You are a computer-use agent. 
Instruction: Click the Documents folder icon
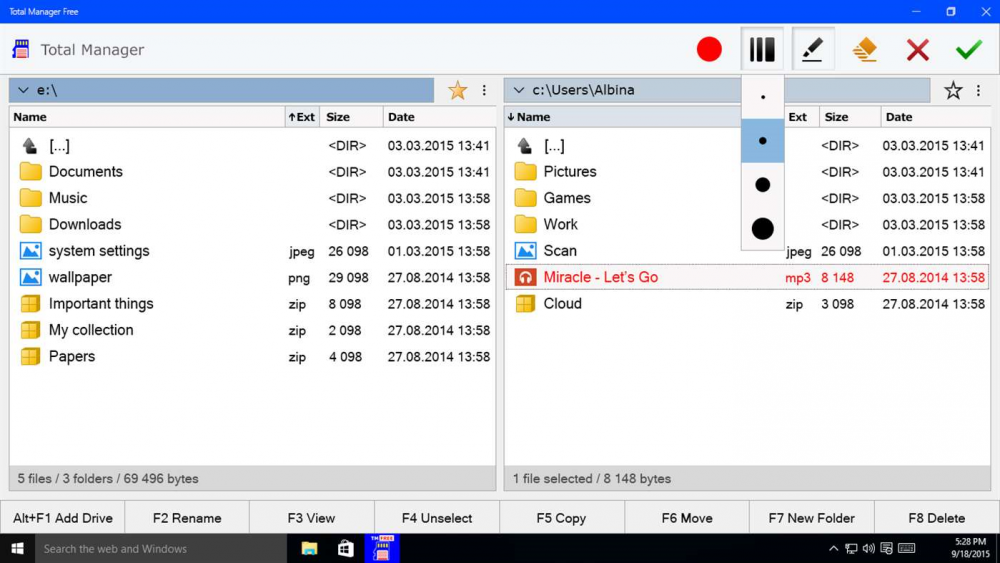coord(30,172)
